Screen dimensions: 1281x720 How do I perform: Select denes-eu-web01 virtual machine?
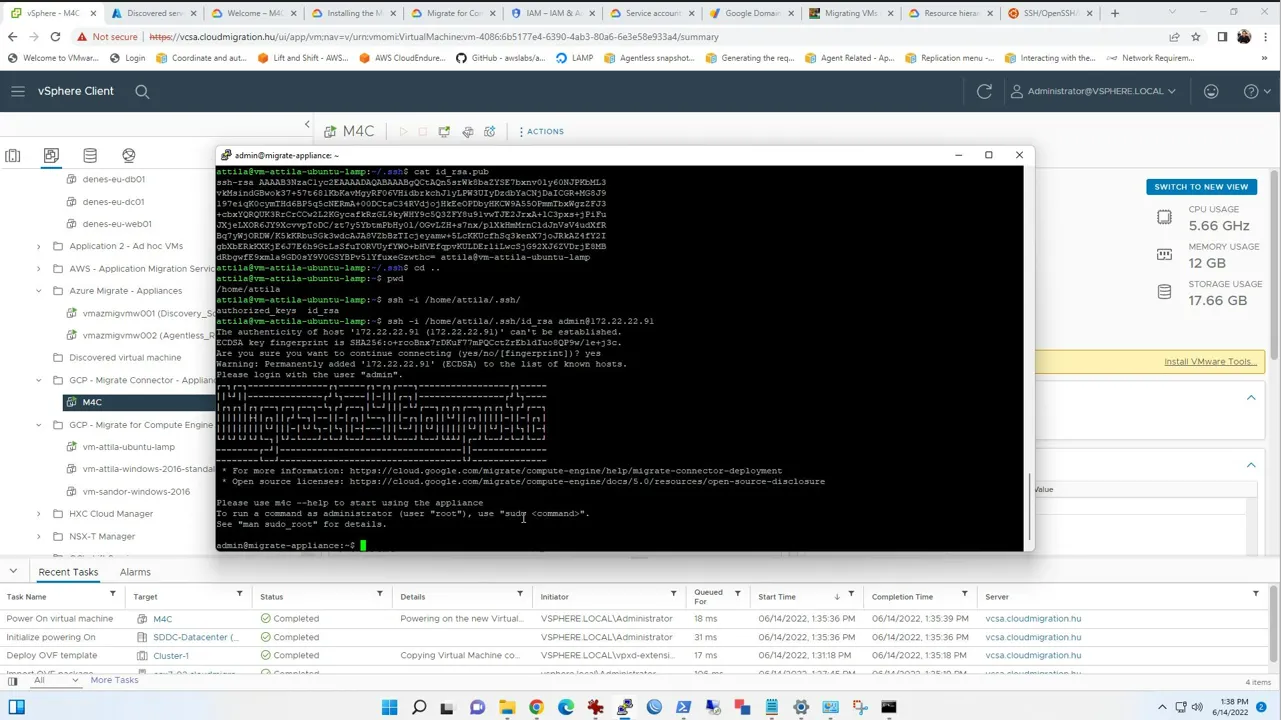[117, 224]
